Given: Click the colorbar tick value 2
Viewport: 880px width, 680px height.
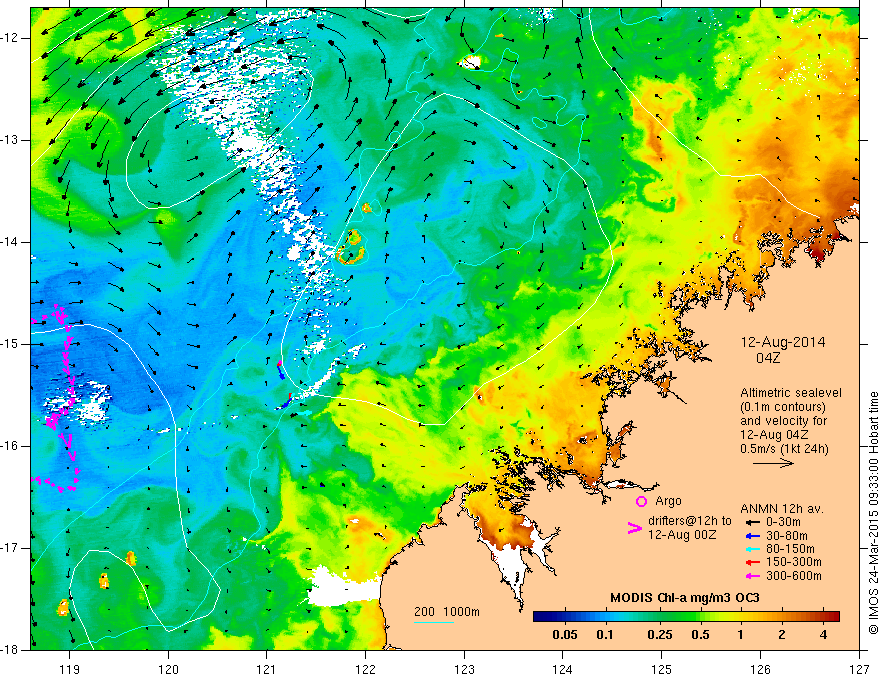Looking at the screenshot, I should click(782, 635).
